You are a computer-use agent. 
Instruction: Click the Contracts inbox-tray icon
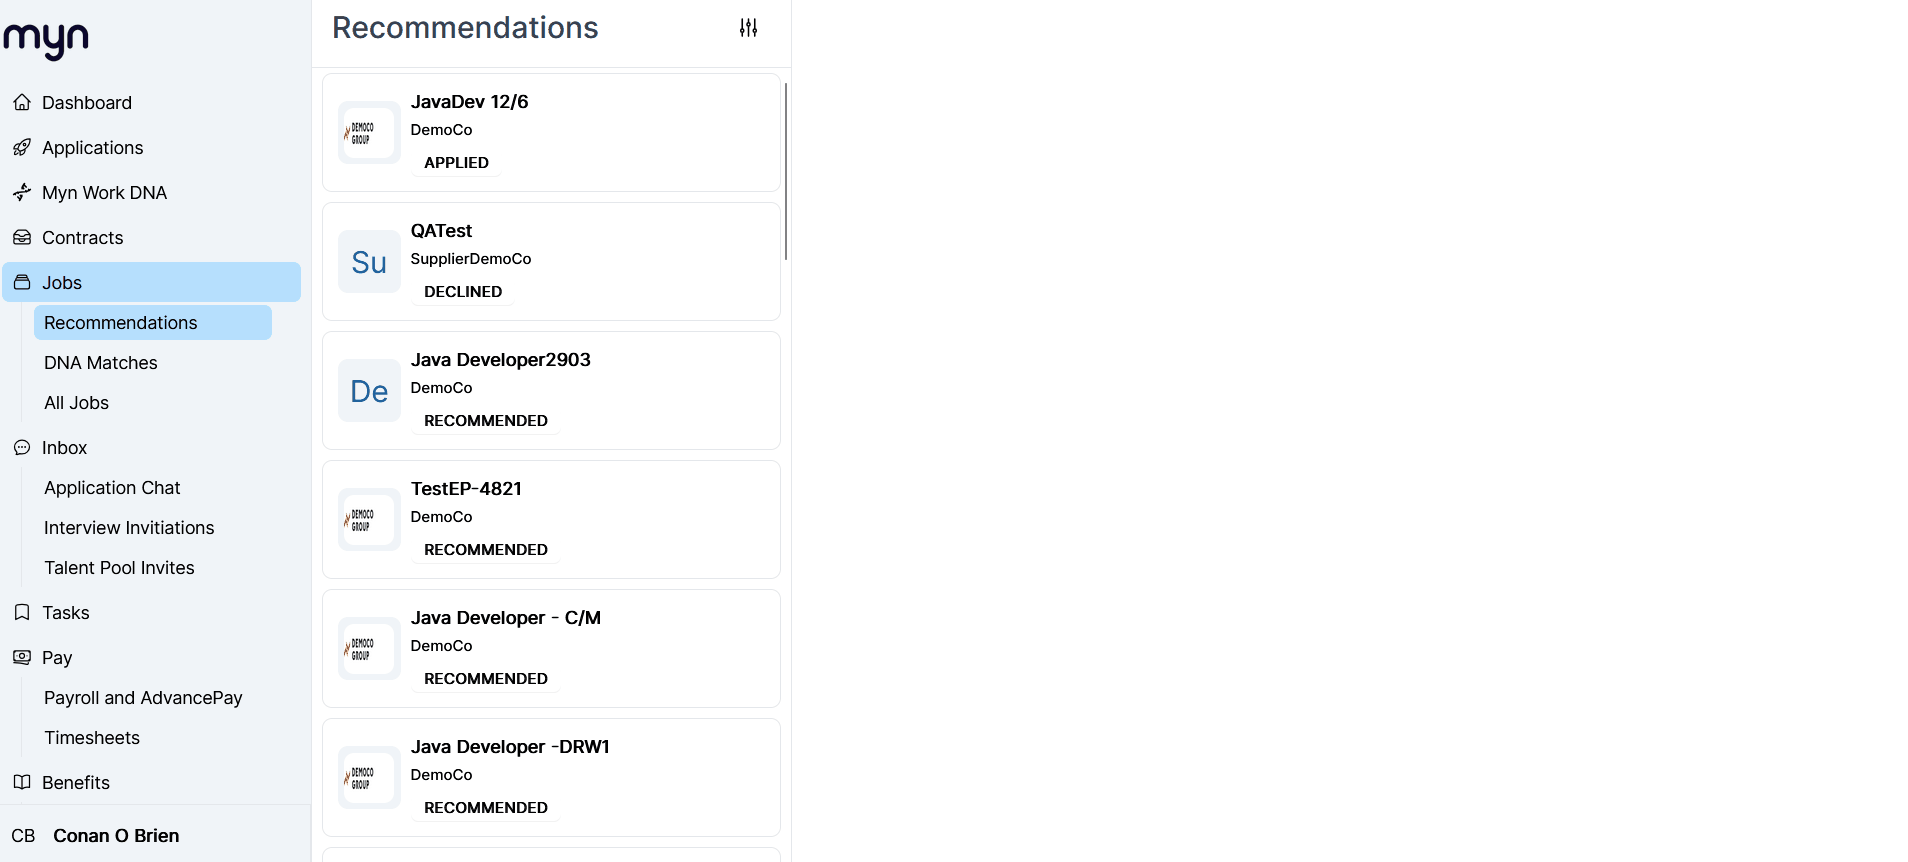[22, 238]
